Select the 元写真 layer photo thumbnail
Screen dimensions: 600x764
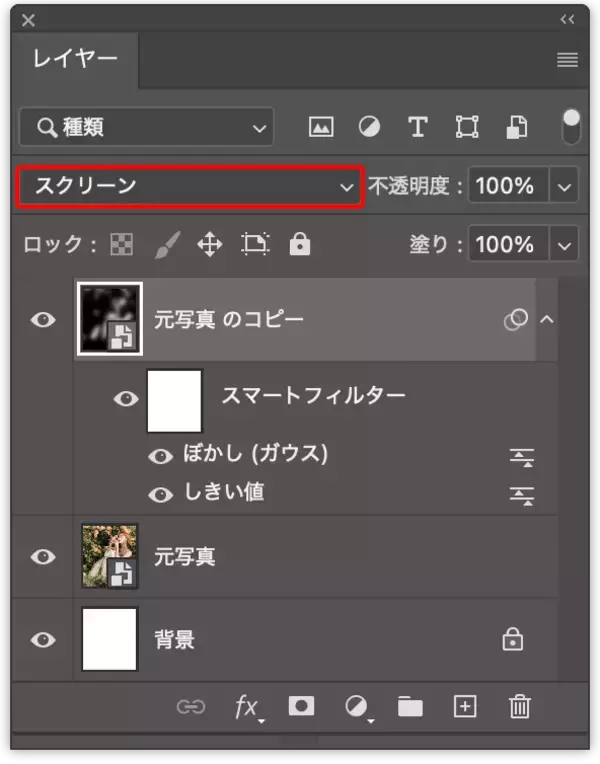point(110,556)
